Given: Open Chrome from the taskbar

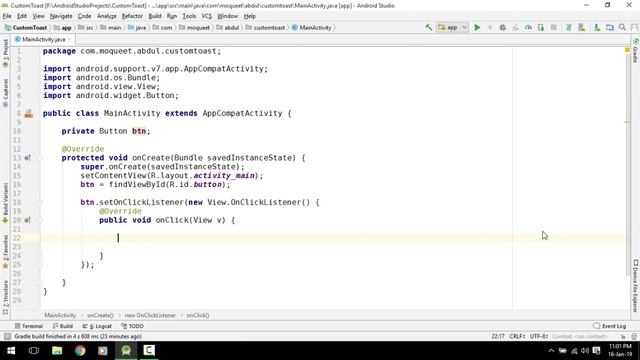Looking at the screenshot, I should point(80,350).
